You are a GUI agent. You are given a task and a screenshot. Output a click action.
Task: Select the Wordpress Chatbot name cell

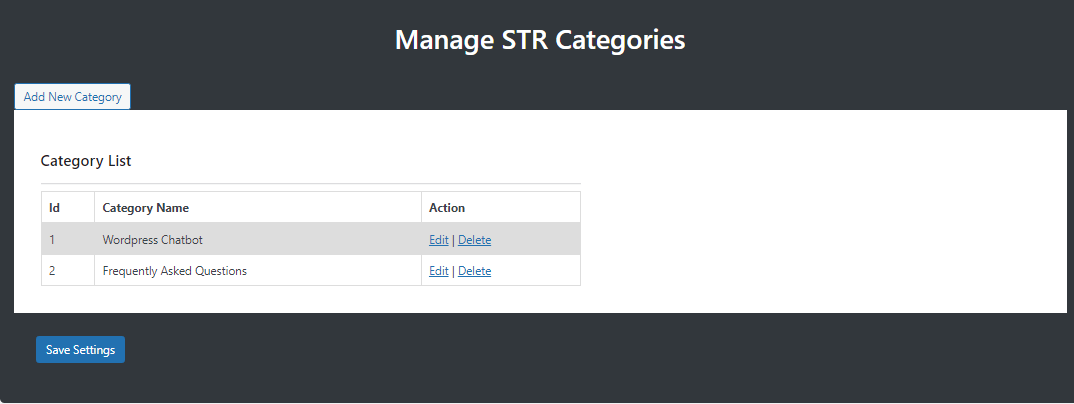(258, 240)
